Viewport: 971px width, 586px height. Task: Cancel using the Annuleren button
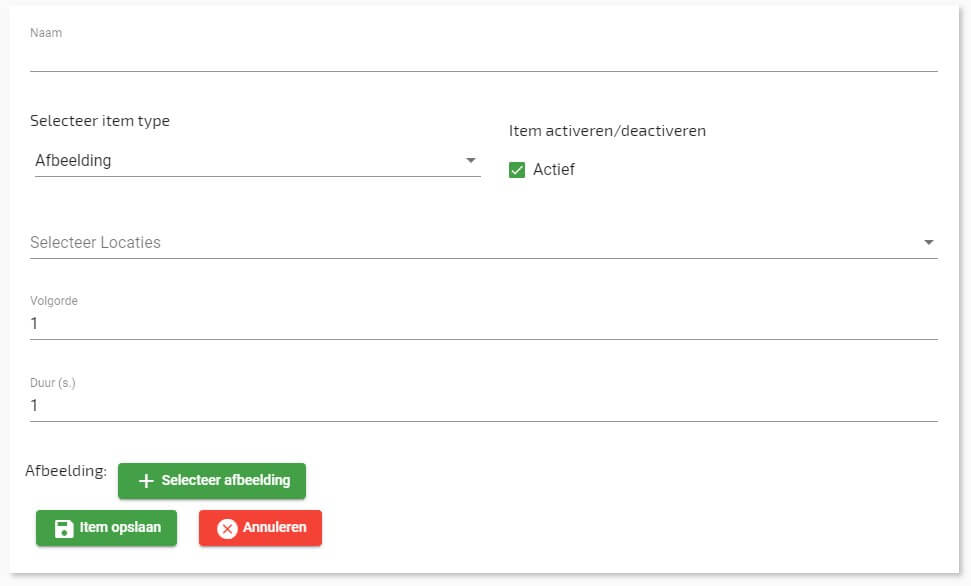pos(260,528)
